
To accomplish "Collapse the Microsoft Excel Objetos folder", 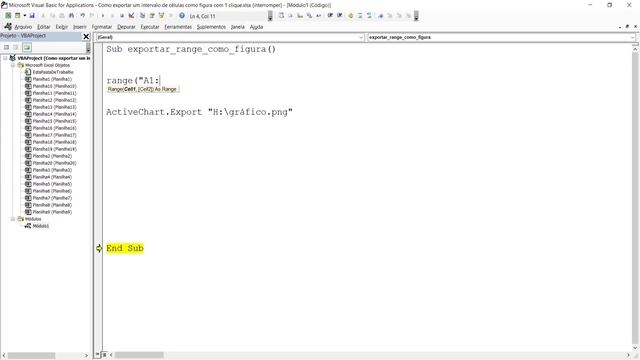I will (x=13, y=65).
